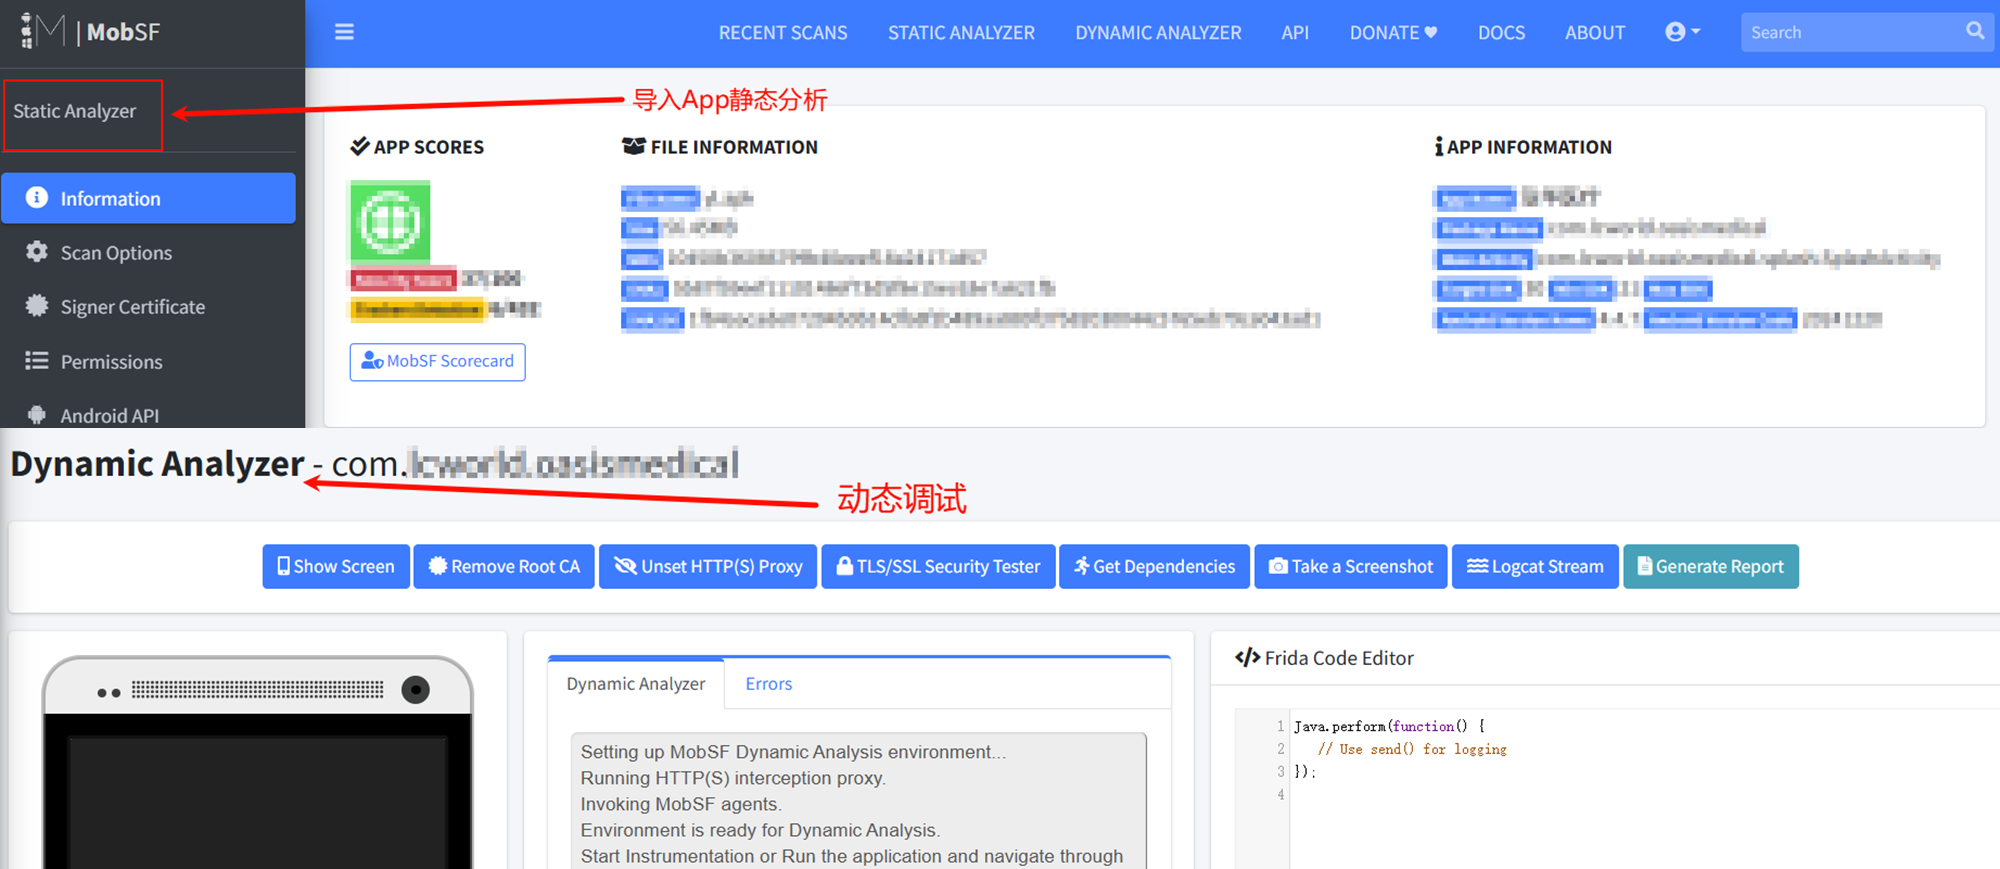Click the Remove Root CA button

tap(504, 566)
